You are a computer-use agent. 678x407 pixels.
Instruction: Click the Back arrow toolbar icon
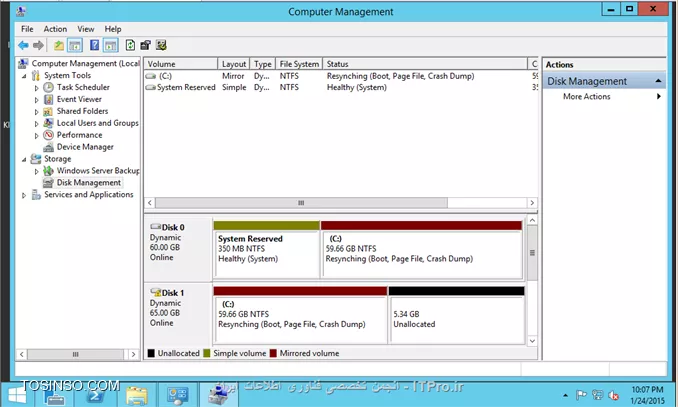coord(22,45)
